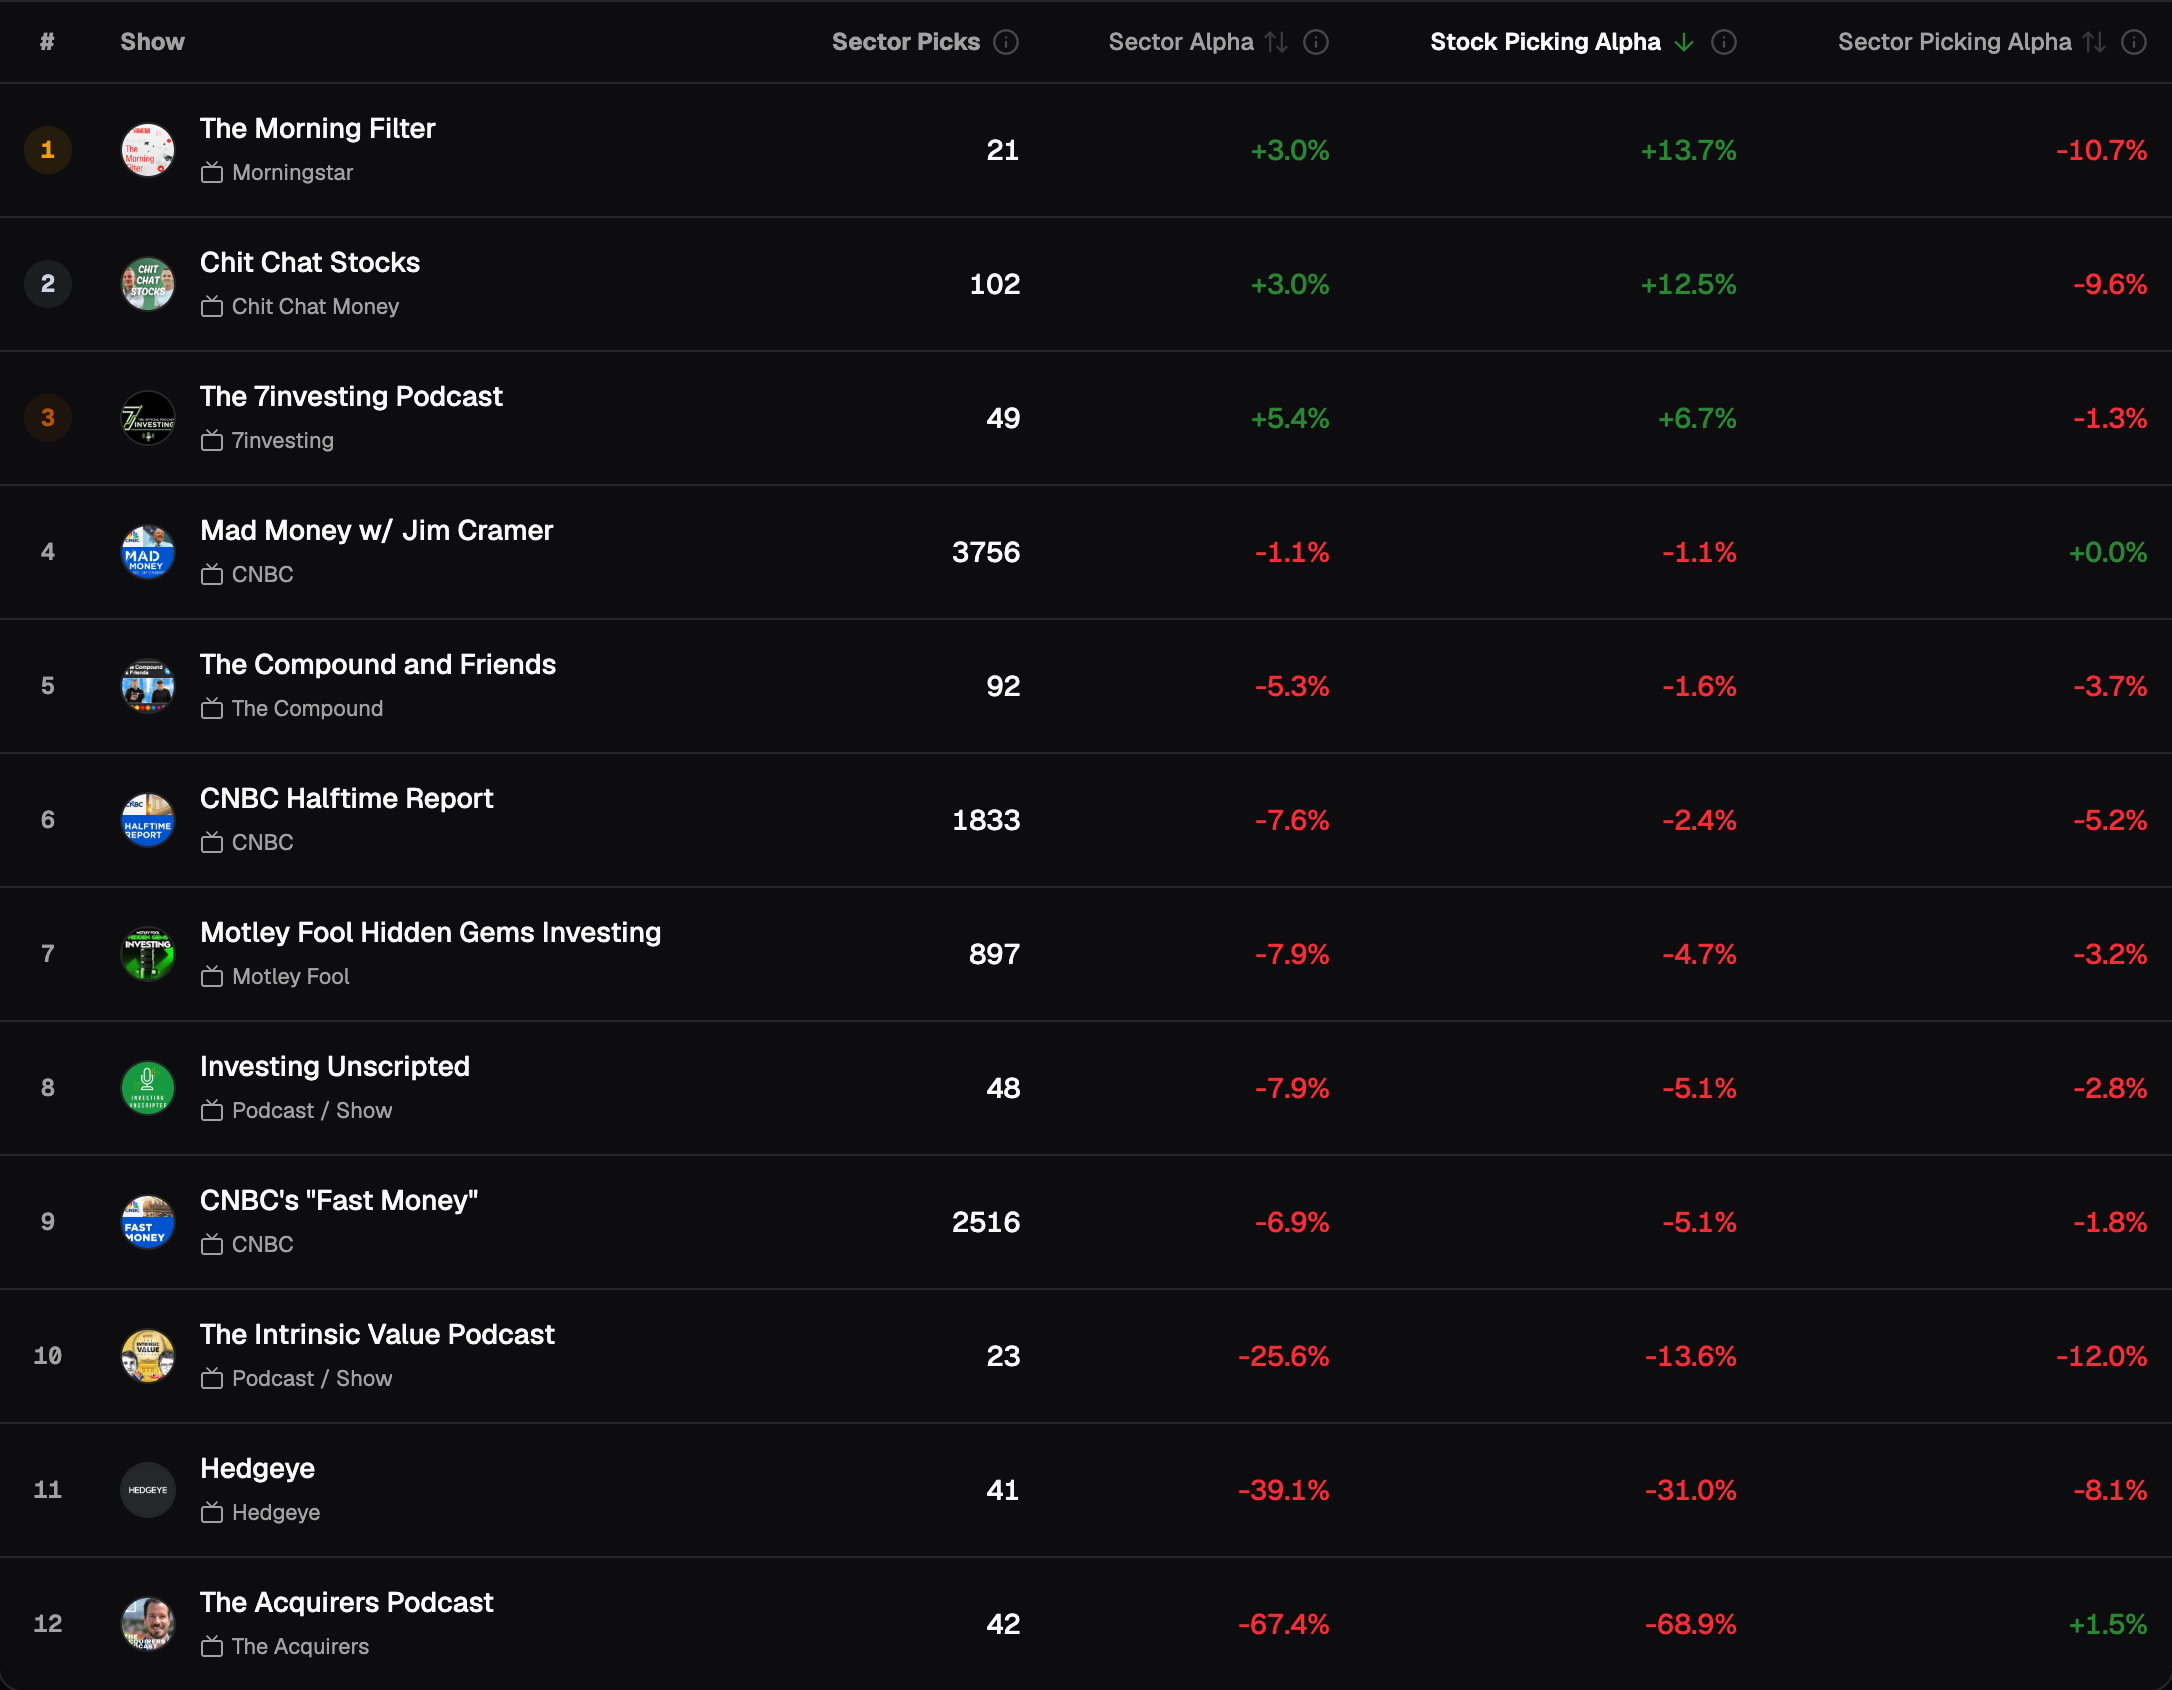Click the Stock Picking Alpha column header
Viewport: 2172px width, 1690px height.
click(1545, 42)
